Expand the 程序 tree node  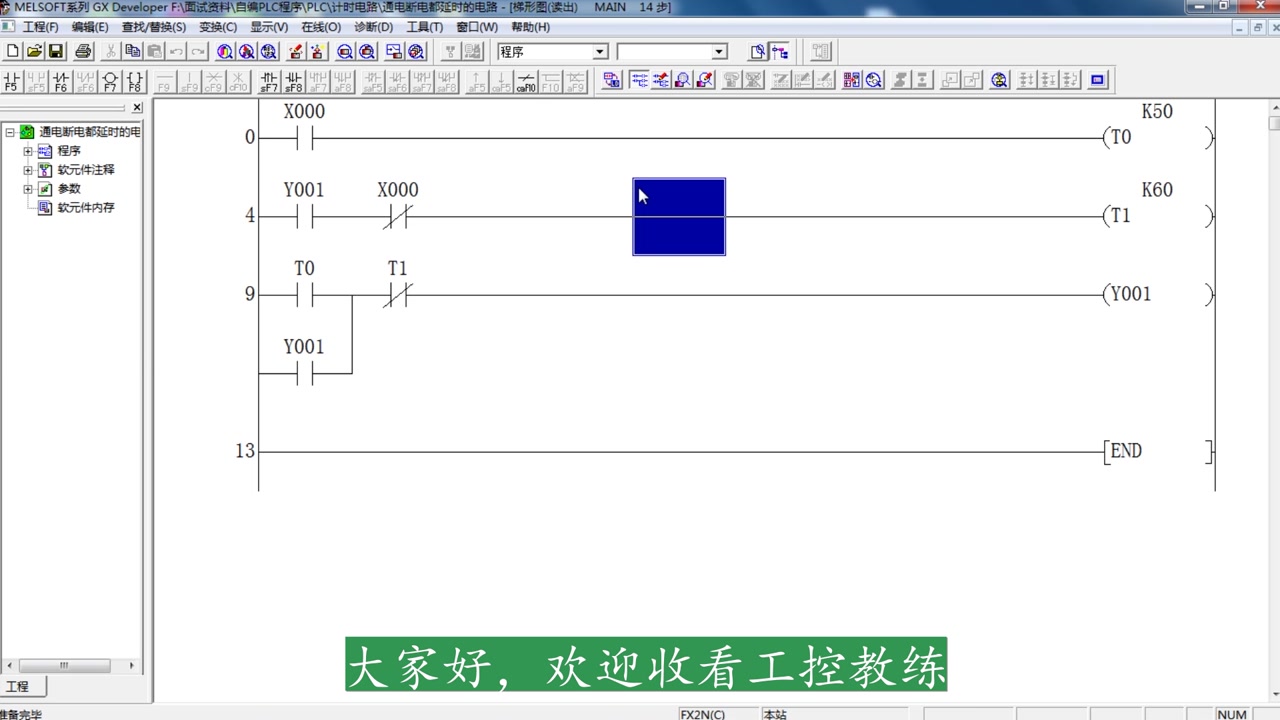pyautogui.click(x=28, y=151)
